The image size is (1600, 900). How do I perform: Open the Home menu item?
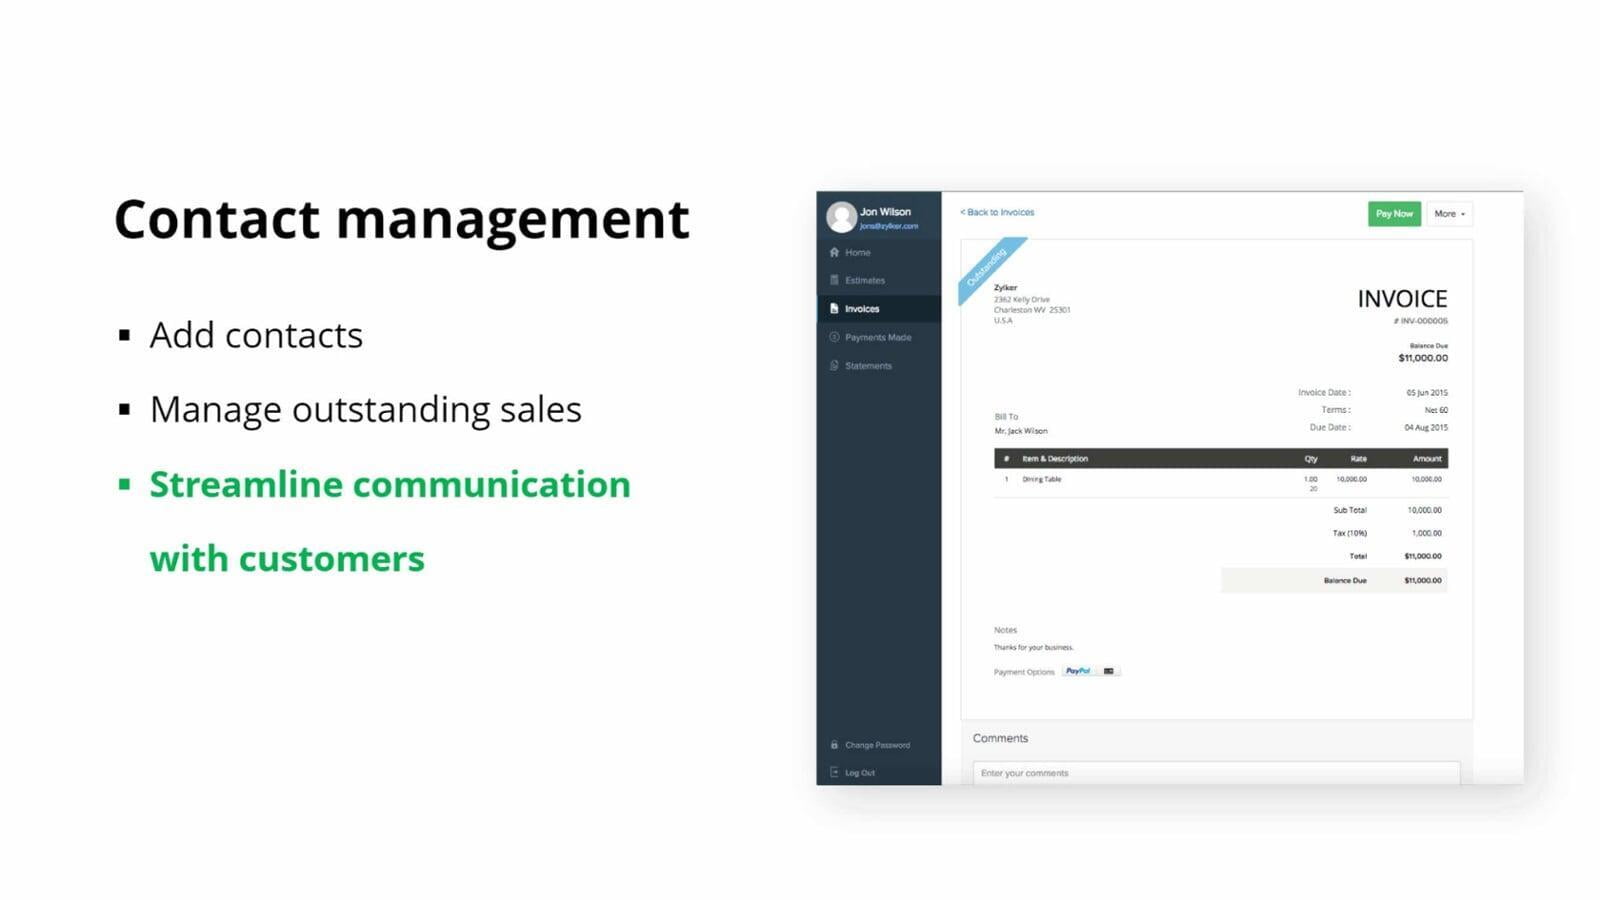coord(879,252)
